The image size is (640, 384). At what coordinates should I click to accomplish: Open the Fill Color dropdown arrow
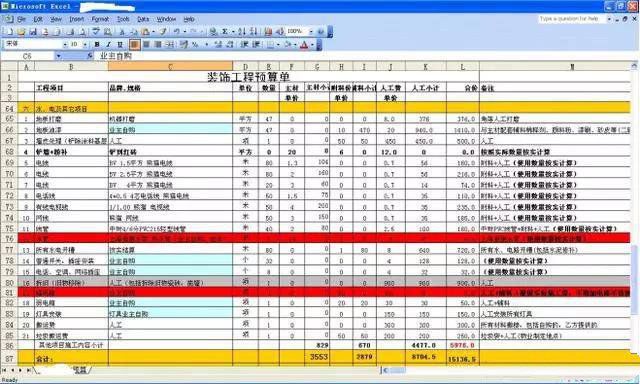tap(295, 44)
